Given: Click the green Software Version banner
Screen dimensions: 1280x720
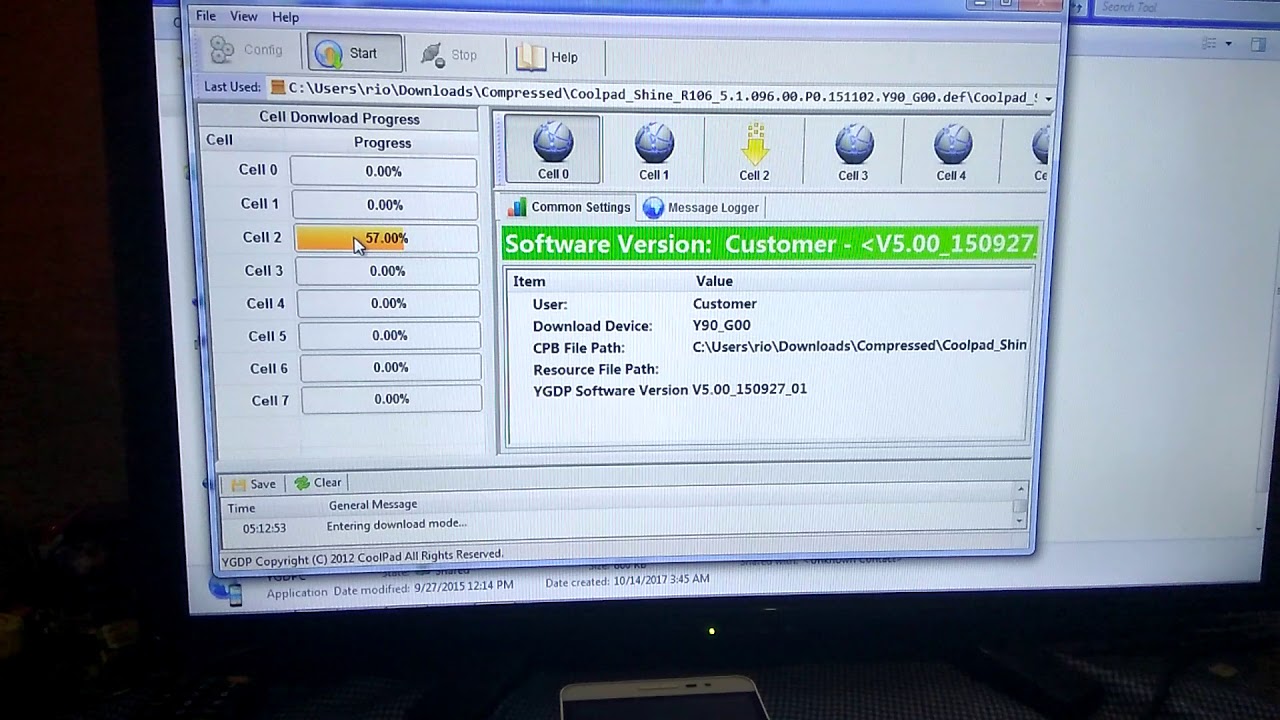Looking at the screenshot, I should click(768, 244).
